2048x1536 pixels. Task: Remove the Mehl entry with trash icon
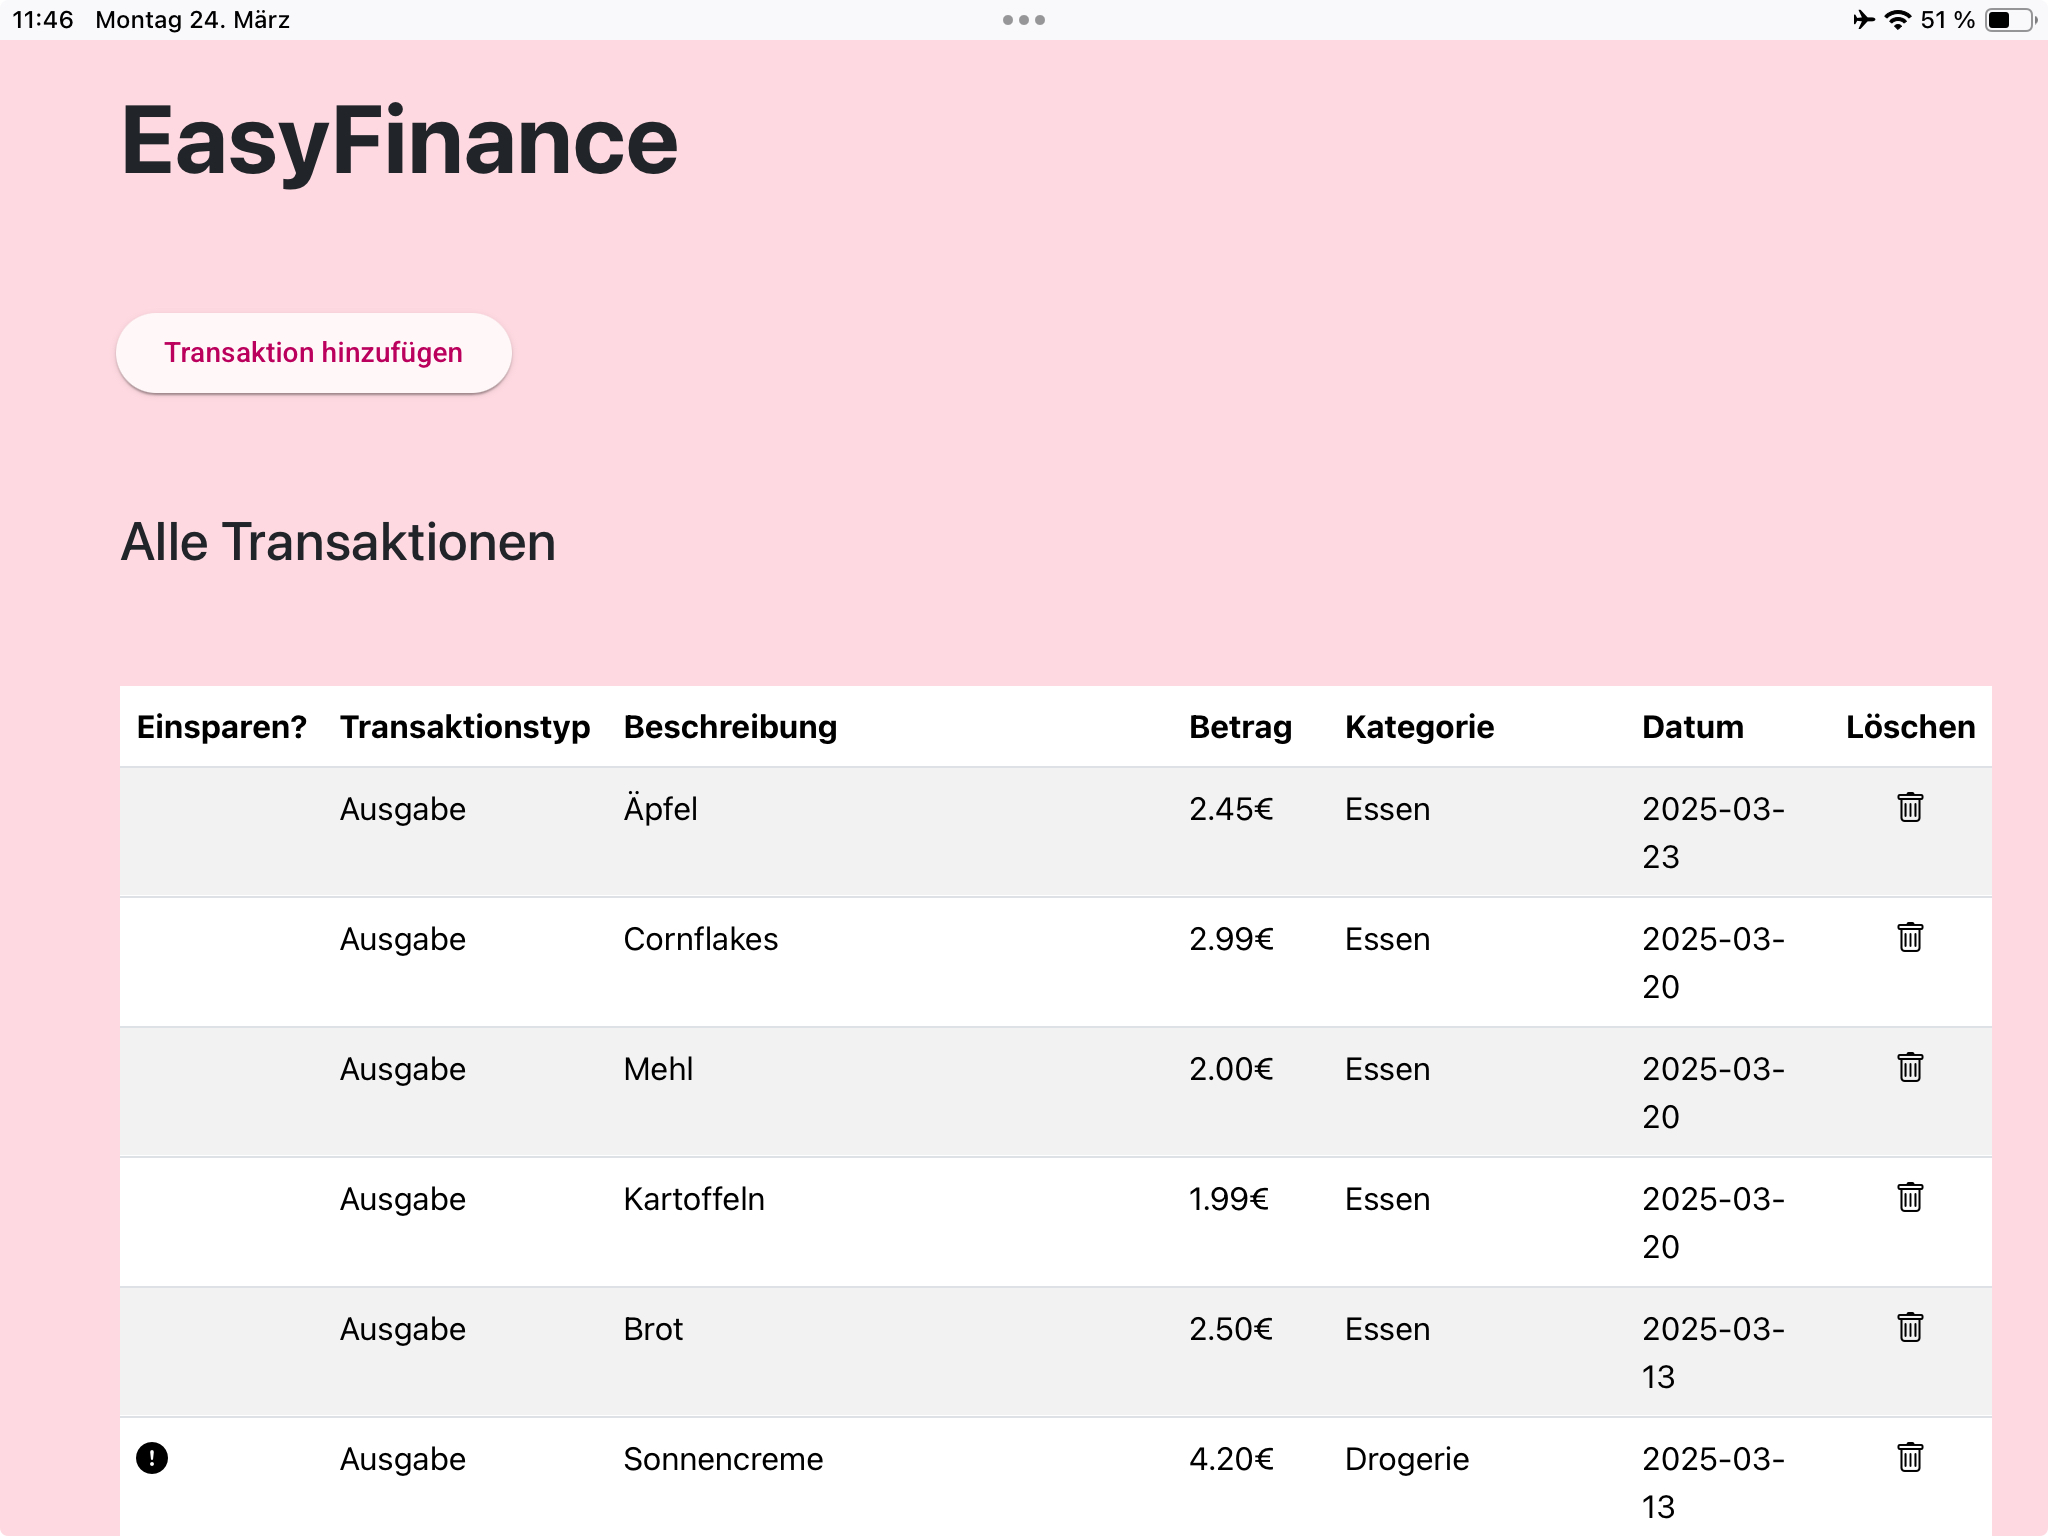point(1909,1067)
